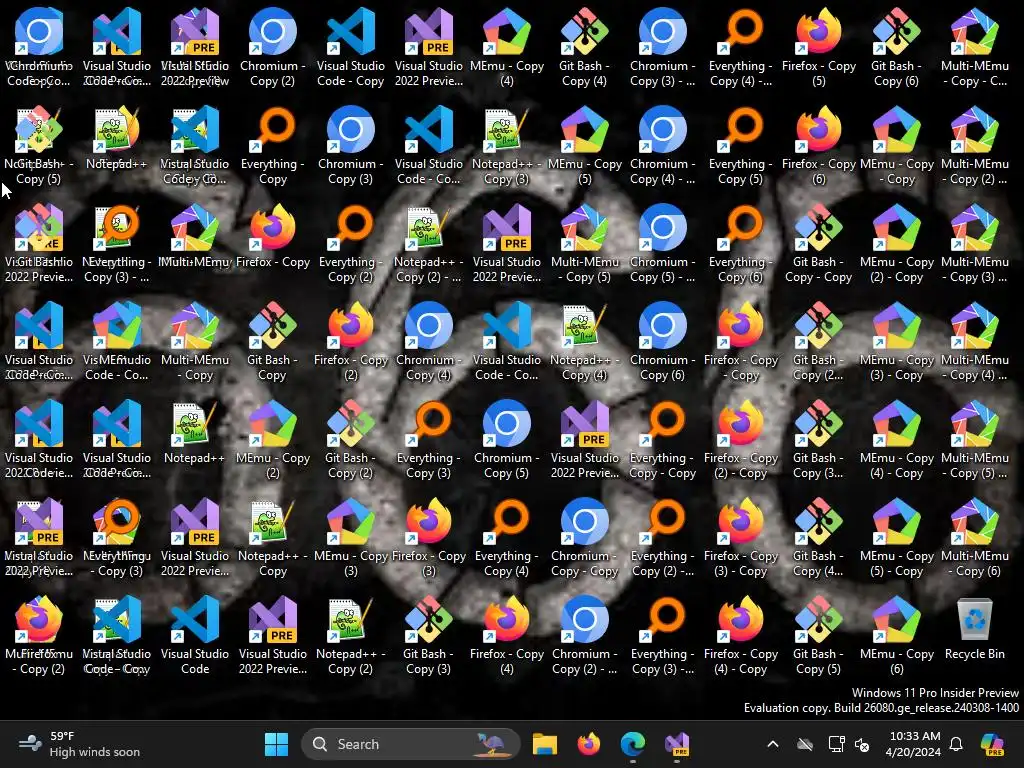Image resolution: width=1024 pixels, height=768 pixels.
Task: Click the Firefox - Copy (4) shortcut
Action: coord(507,636)
